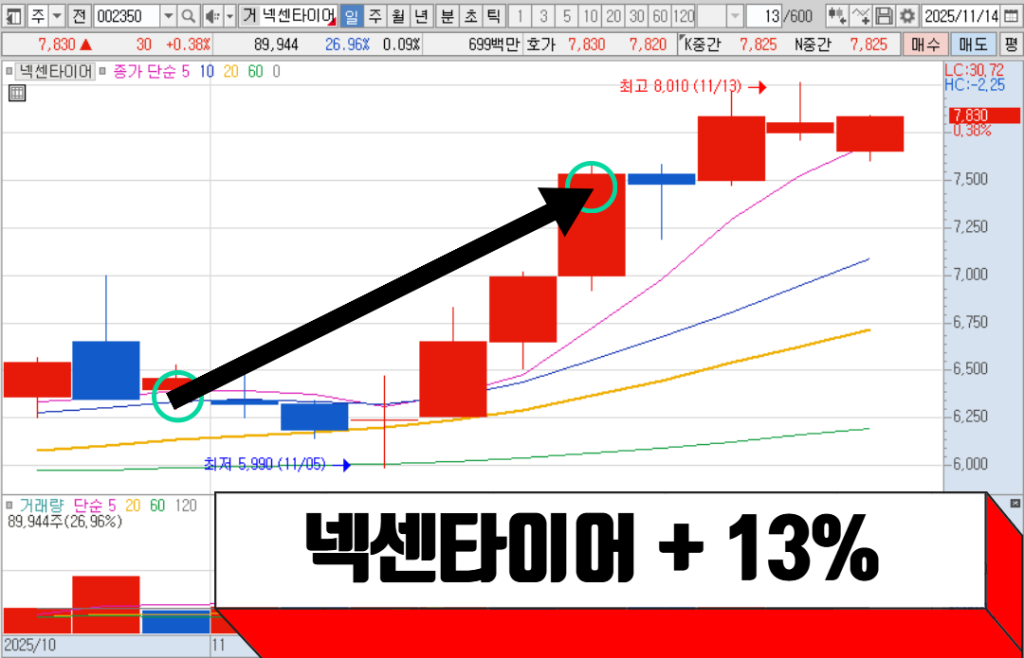Screen dimensions: 1024x658
Task: Click the data grid icon below stock name
Action: pos(16,93)
